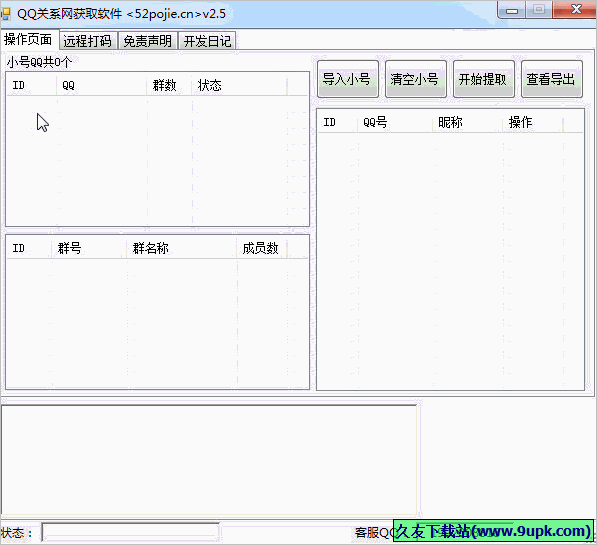
Task: Click the 清空小号 button
Action: point(415,79)
